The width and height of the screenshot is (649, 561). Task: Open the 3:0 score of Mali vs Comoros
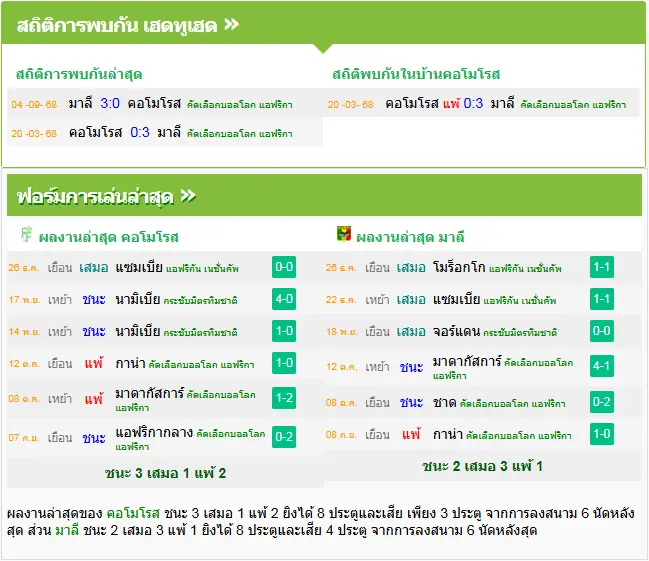click(110, 103)
